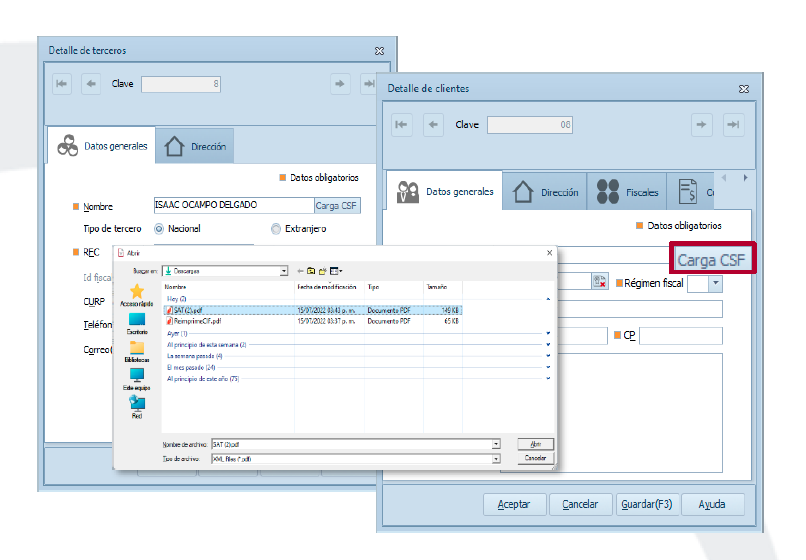
Task: Click the Nombre field with ISAAC OCAMPO DELGADO
Action: click(x=234, y=205)
